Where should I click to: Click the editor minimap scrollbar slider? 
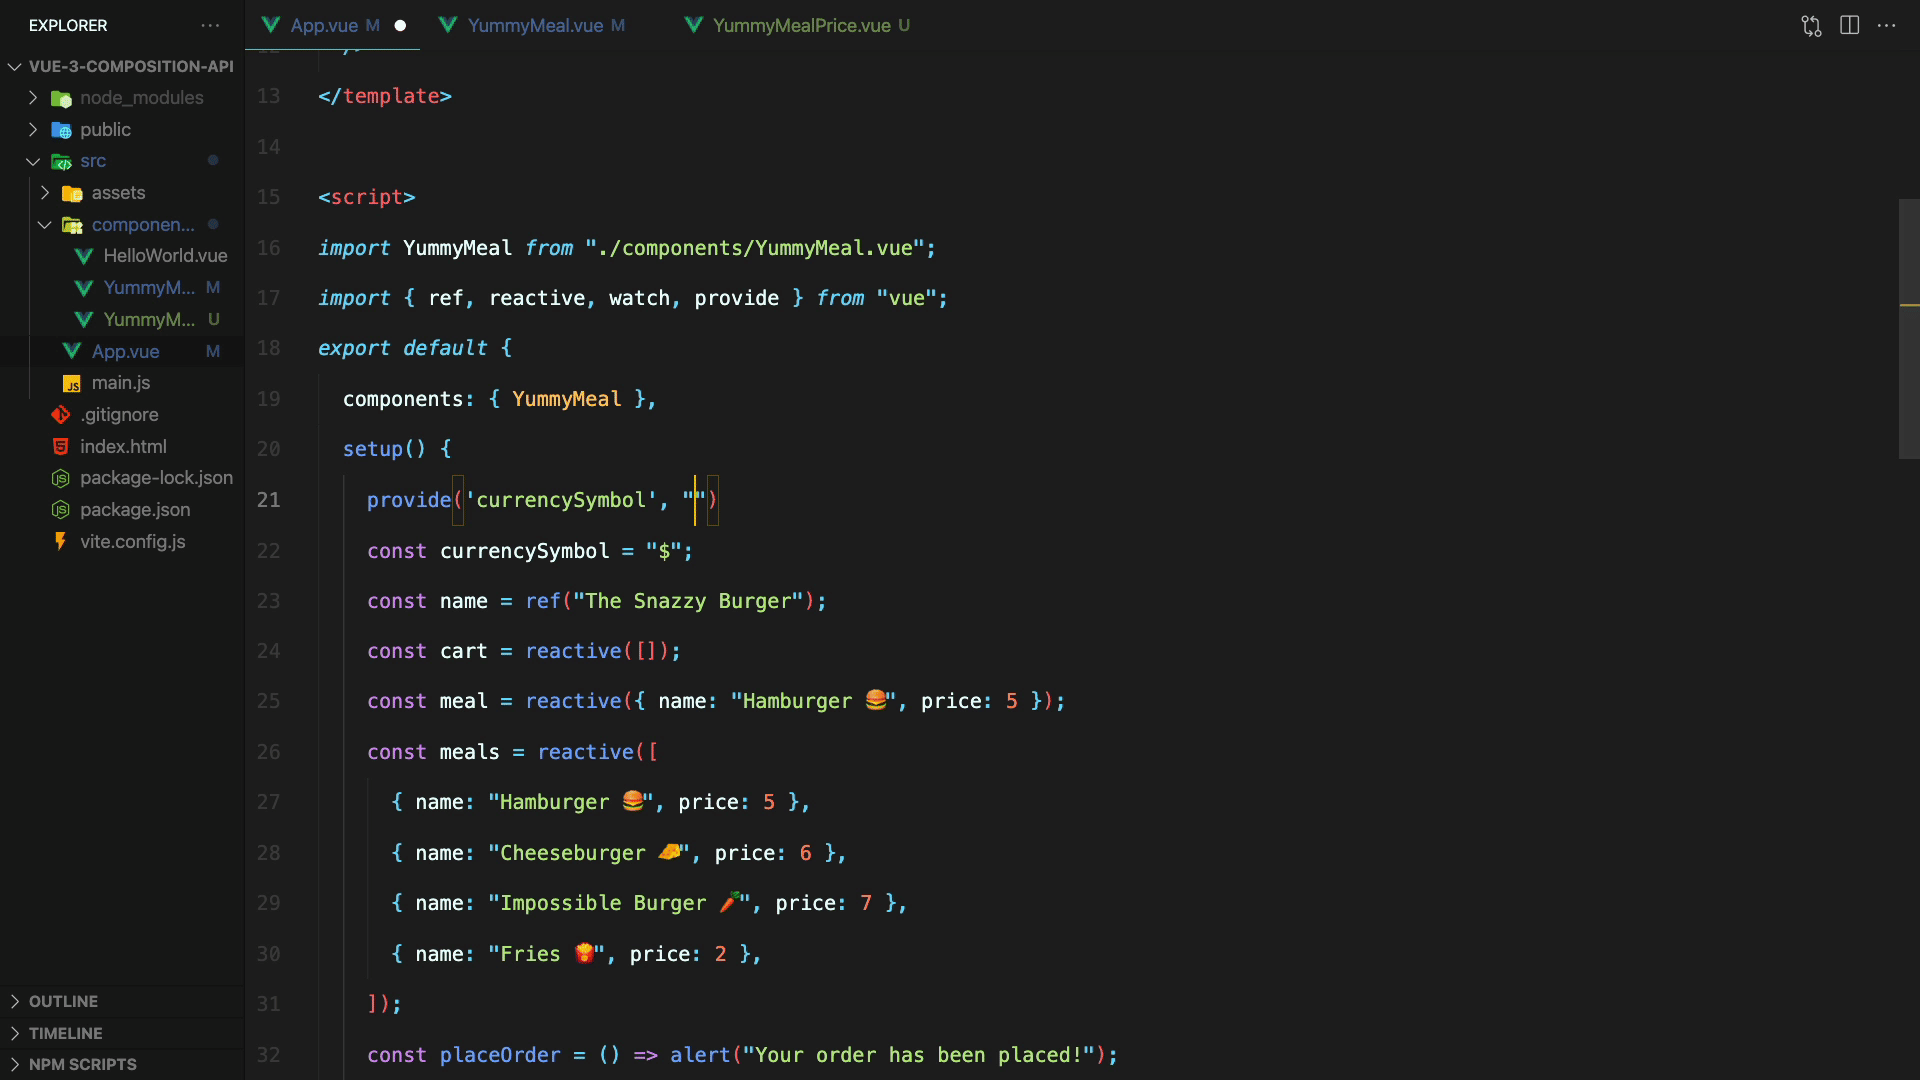1908,328
